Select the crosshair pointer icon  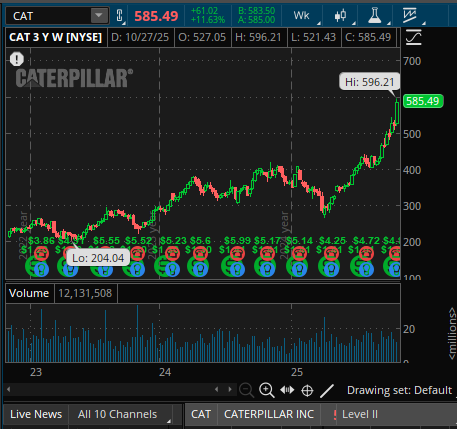pyautogui.click(x=307, y=390)
